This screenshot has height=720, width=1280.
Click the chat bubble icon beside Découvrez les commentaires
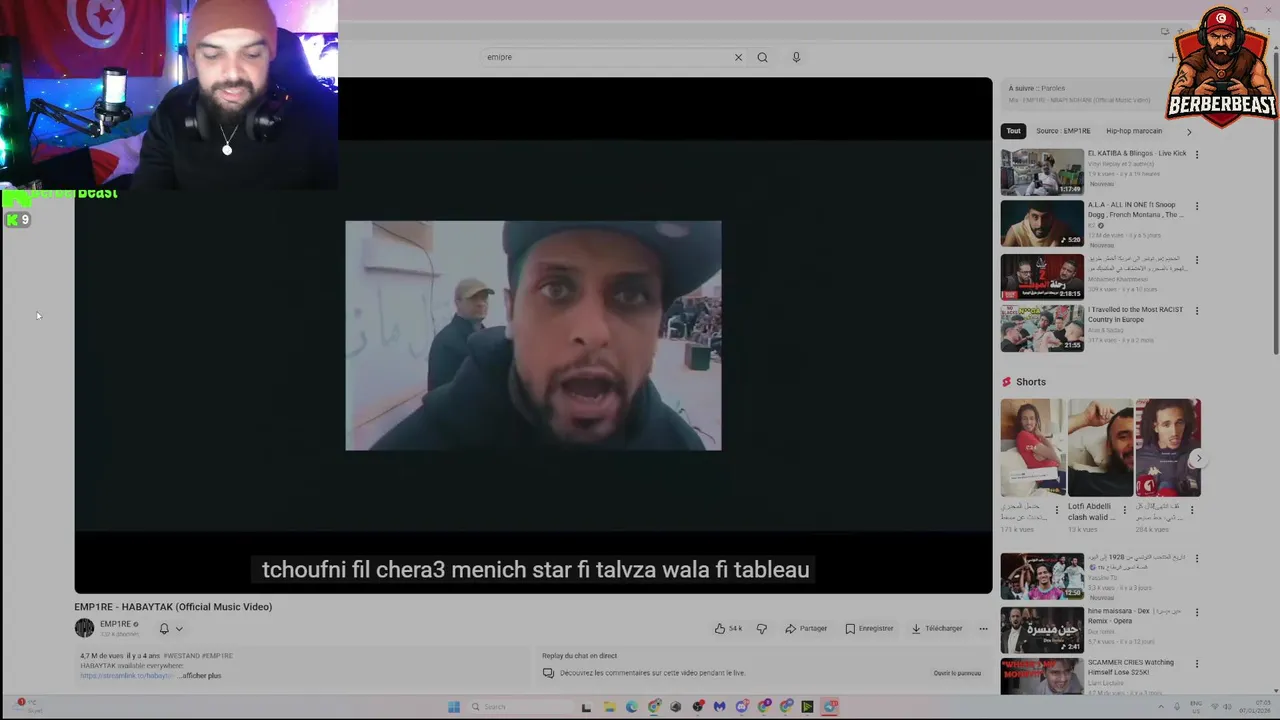coord(548,673)
